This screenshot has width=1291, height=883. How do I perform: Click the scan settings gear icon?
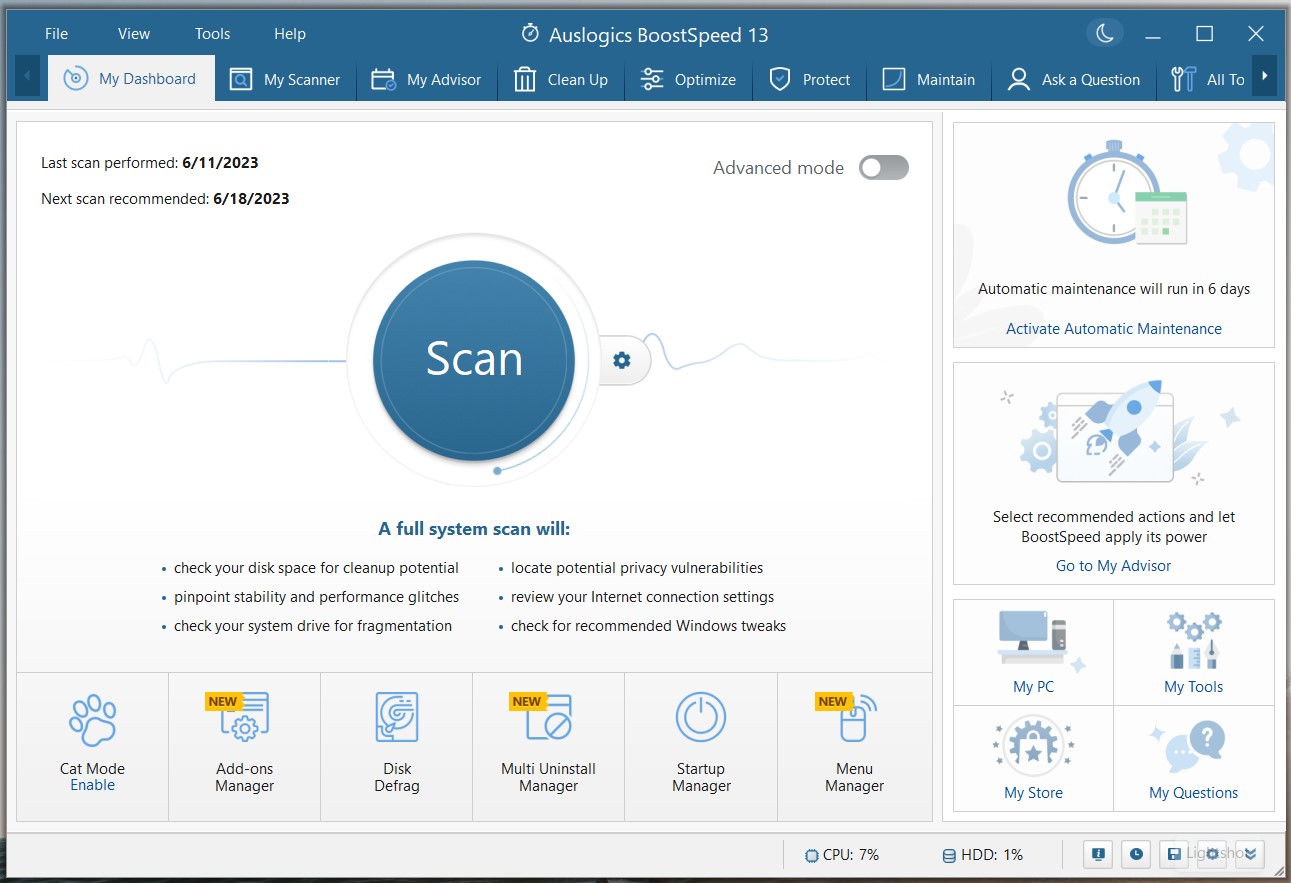[x=622, y=360]
